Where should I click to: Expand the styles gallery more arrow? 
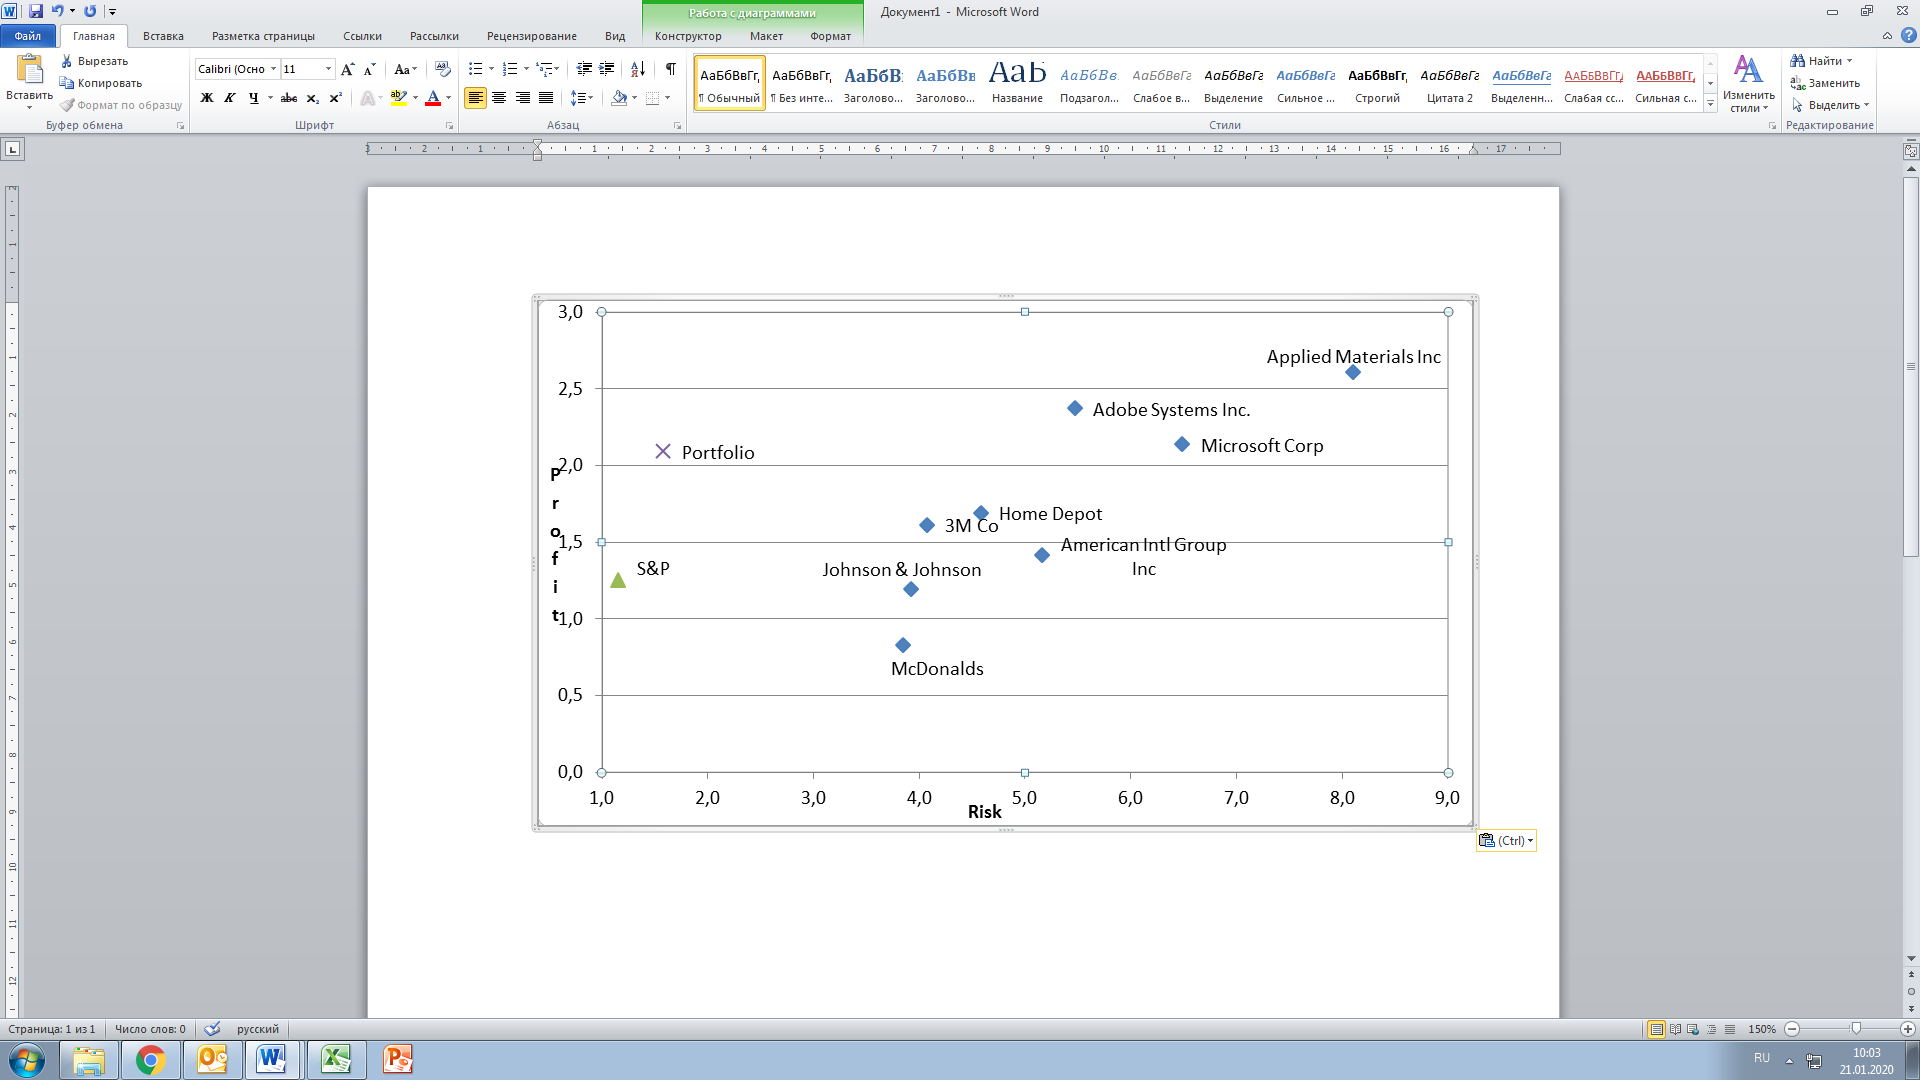click(x=1711, y=104)
